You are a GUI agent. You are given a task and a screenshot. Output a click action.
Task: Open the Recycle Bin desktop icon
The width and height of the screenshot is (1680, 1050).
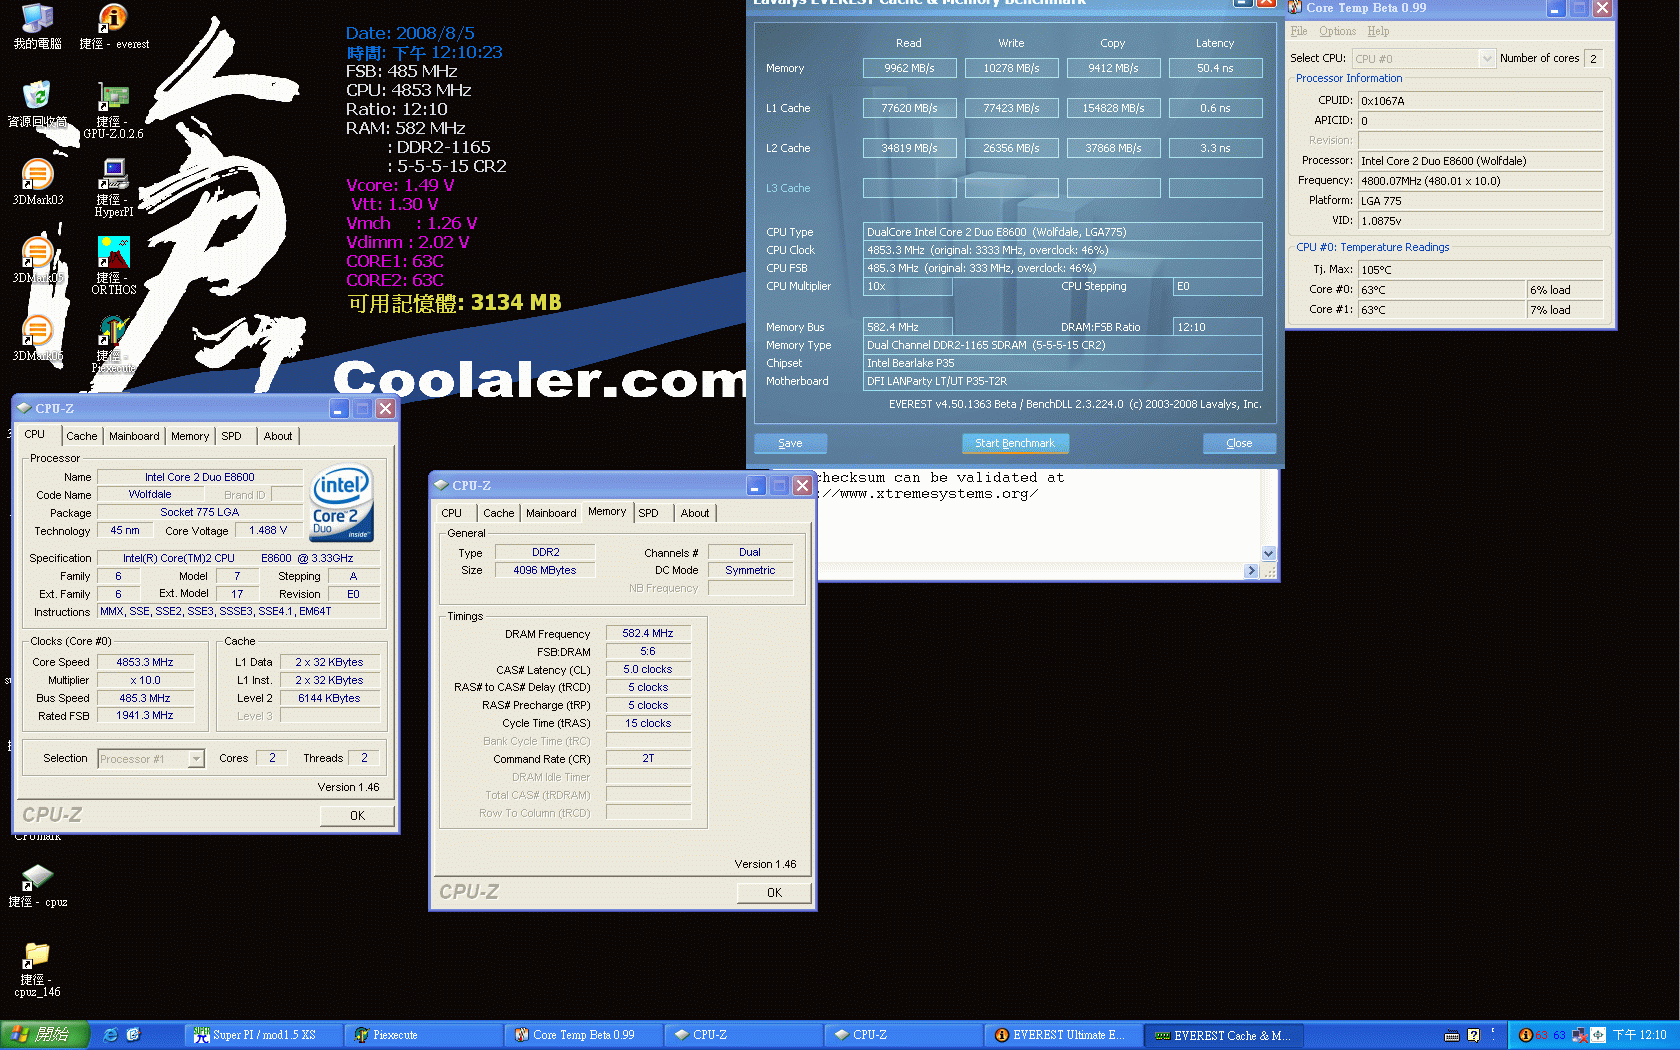37,105
